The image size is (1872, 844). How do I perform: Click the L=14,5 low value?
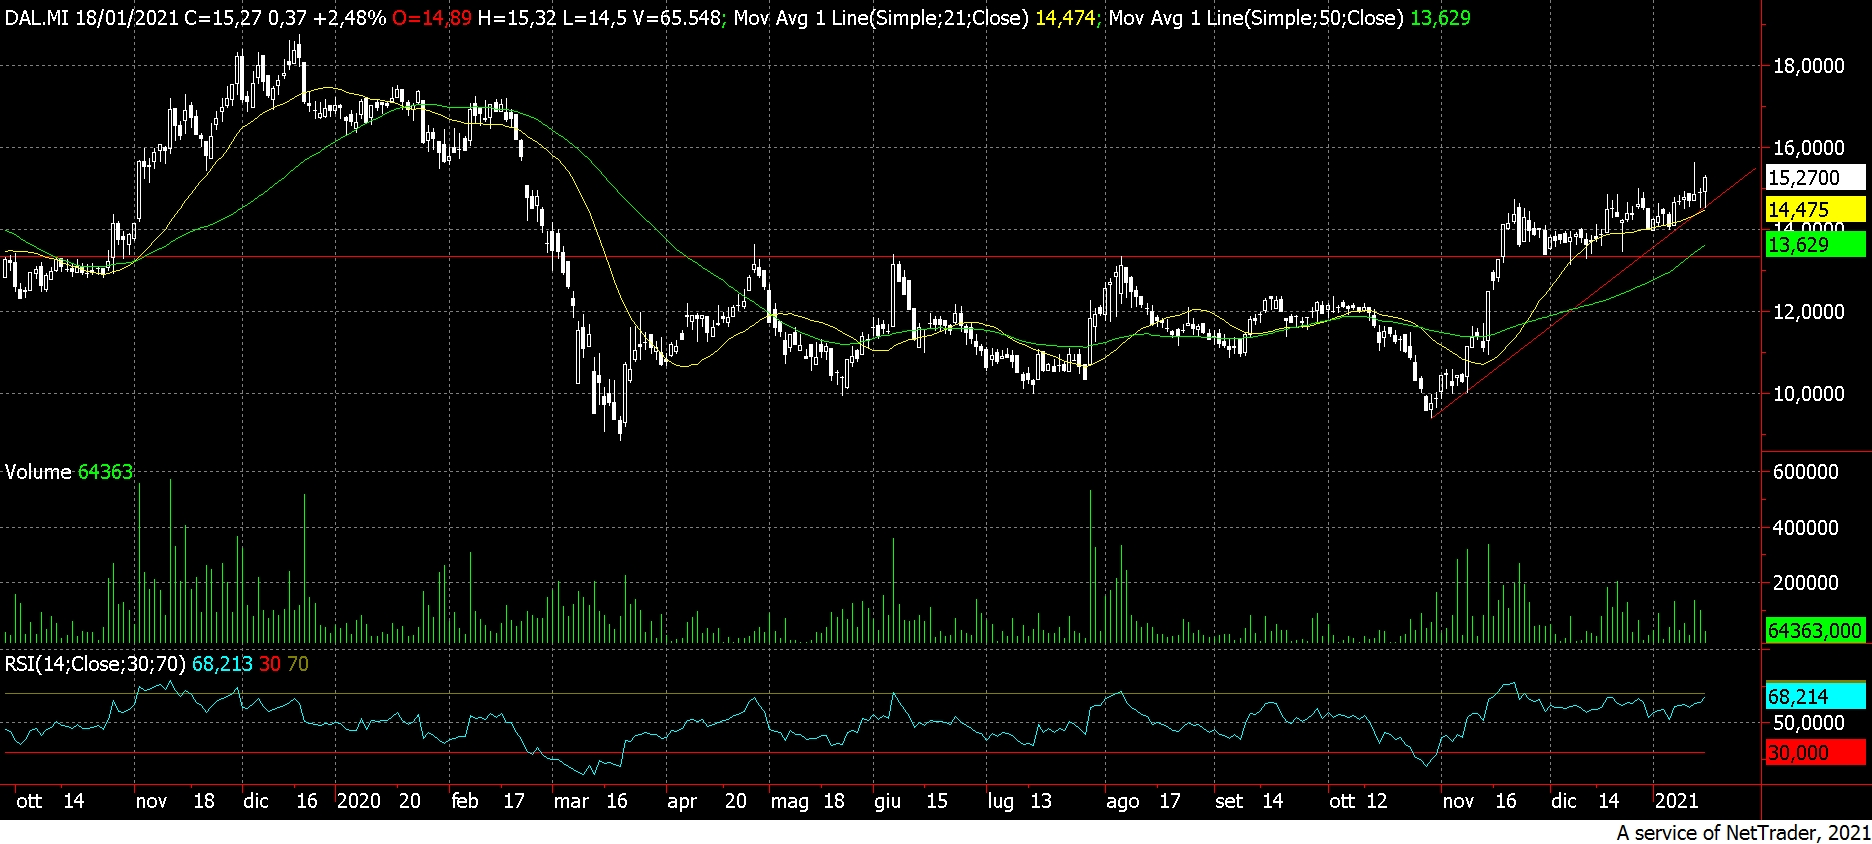(x=596, y=17)
